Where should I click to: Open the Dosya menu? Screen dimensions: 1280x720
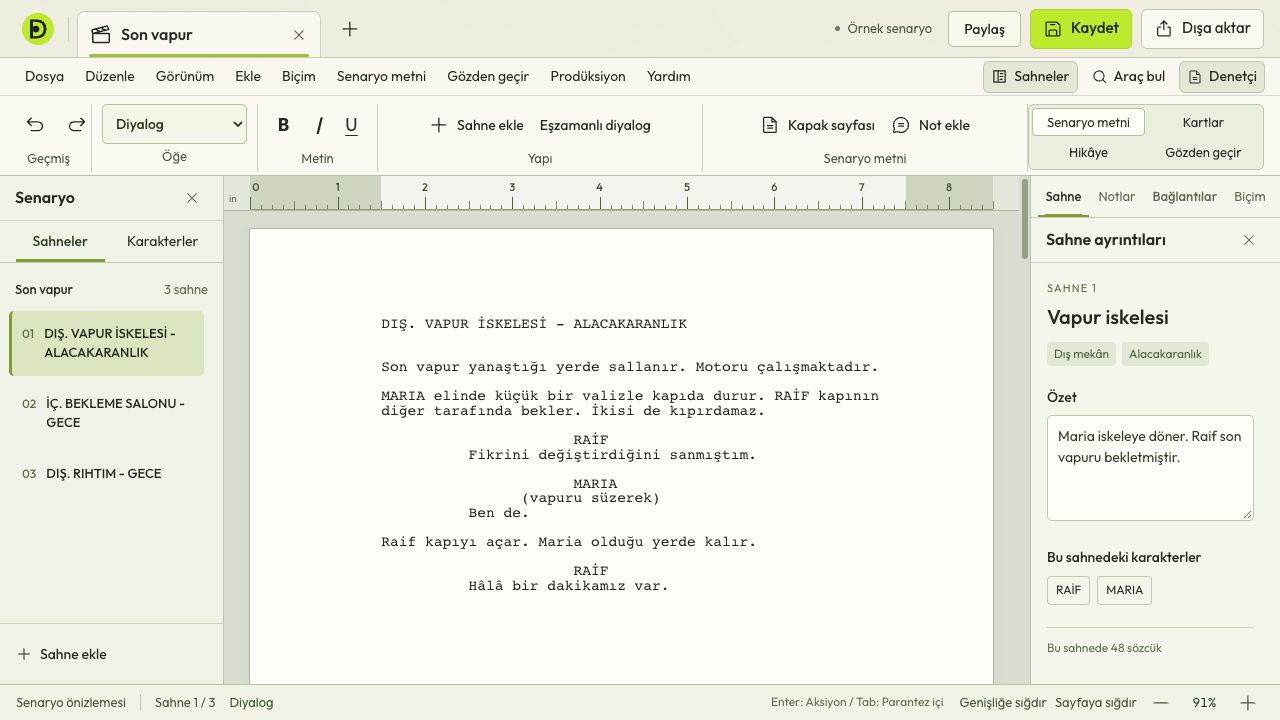pos(44,76)
